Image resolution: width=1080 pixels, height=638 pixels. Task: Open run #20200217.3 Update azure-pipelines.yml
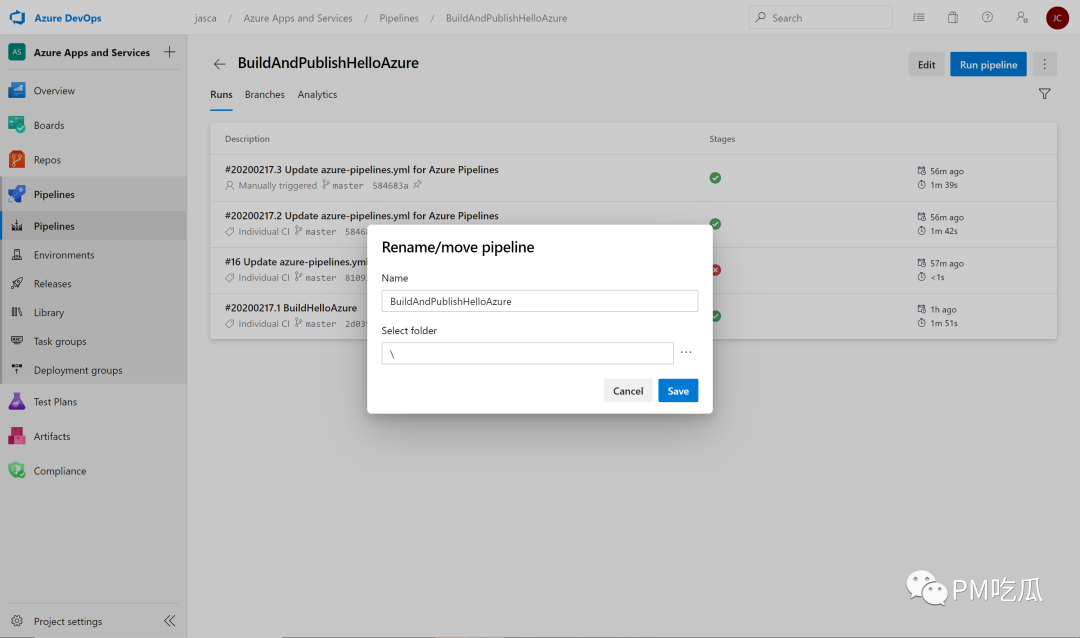point(362,169)
